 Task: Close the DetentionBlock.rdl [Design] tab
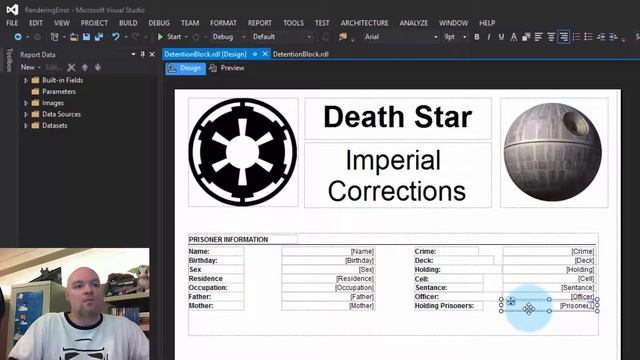pos(264,54)
